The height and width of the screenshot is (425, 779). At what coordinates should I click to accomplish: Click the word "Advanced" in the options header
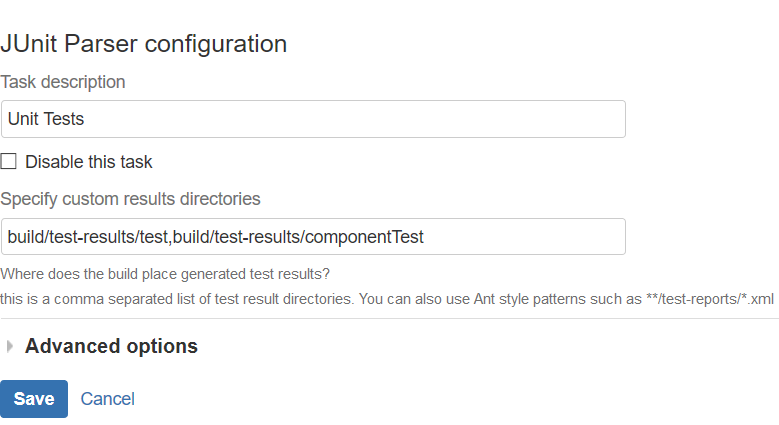[68, 347]
